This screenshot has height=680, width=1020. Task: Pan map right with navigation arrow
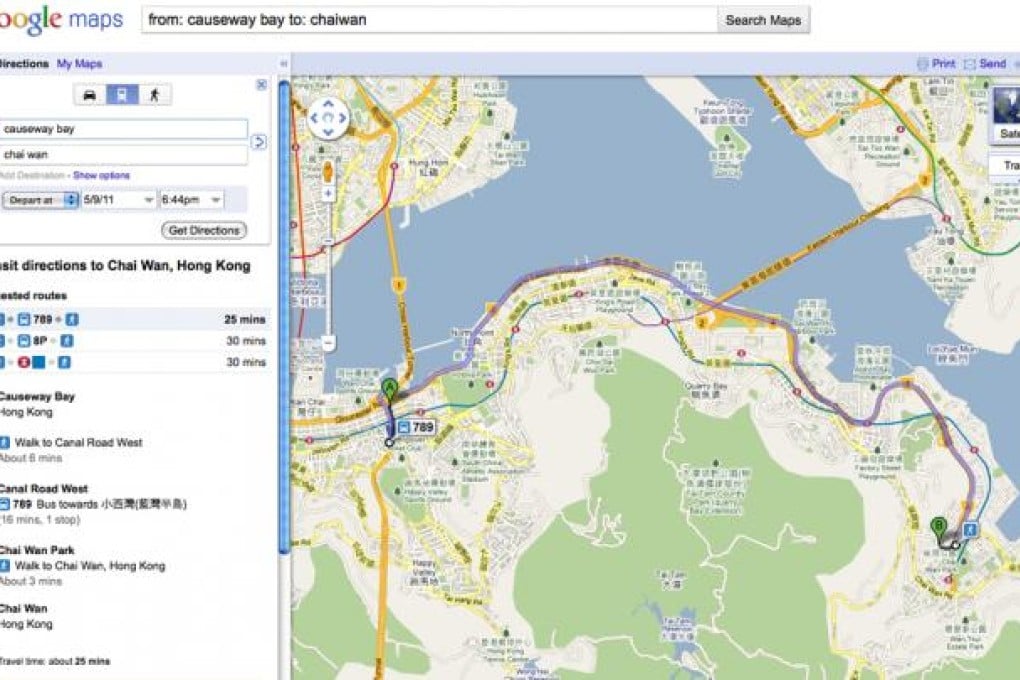click(x=343, y=118)
